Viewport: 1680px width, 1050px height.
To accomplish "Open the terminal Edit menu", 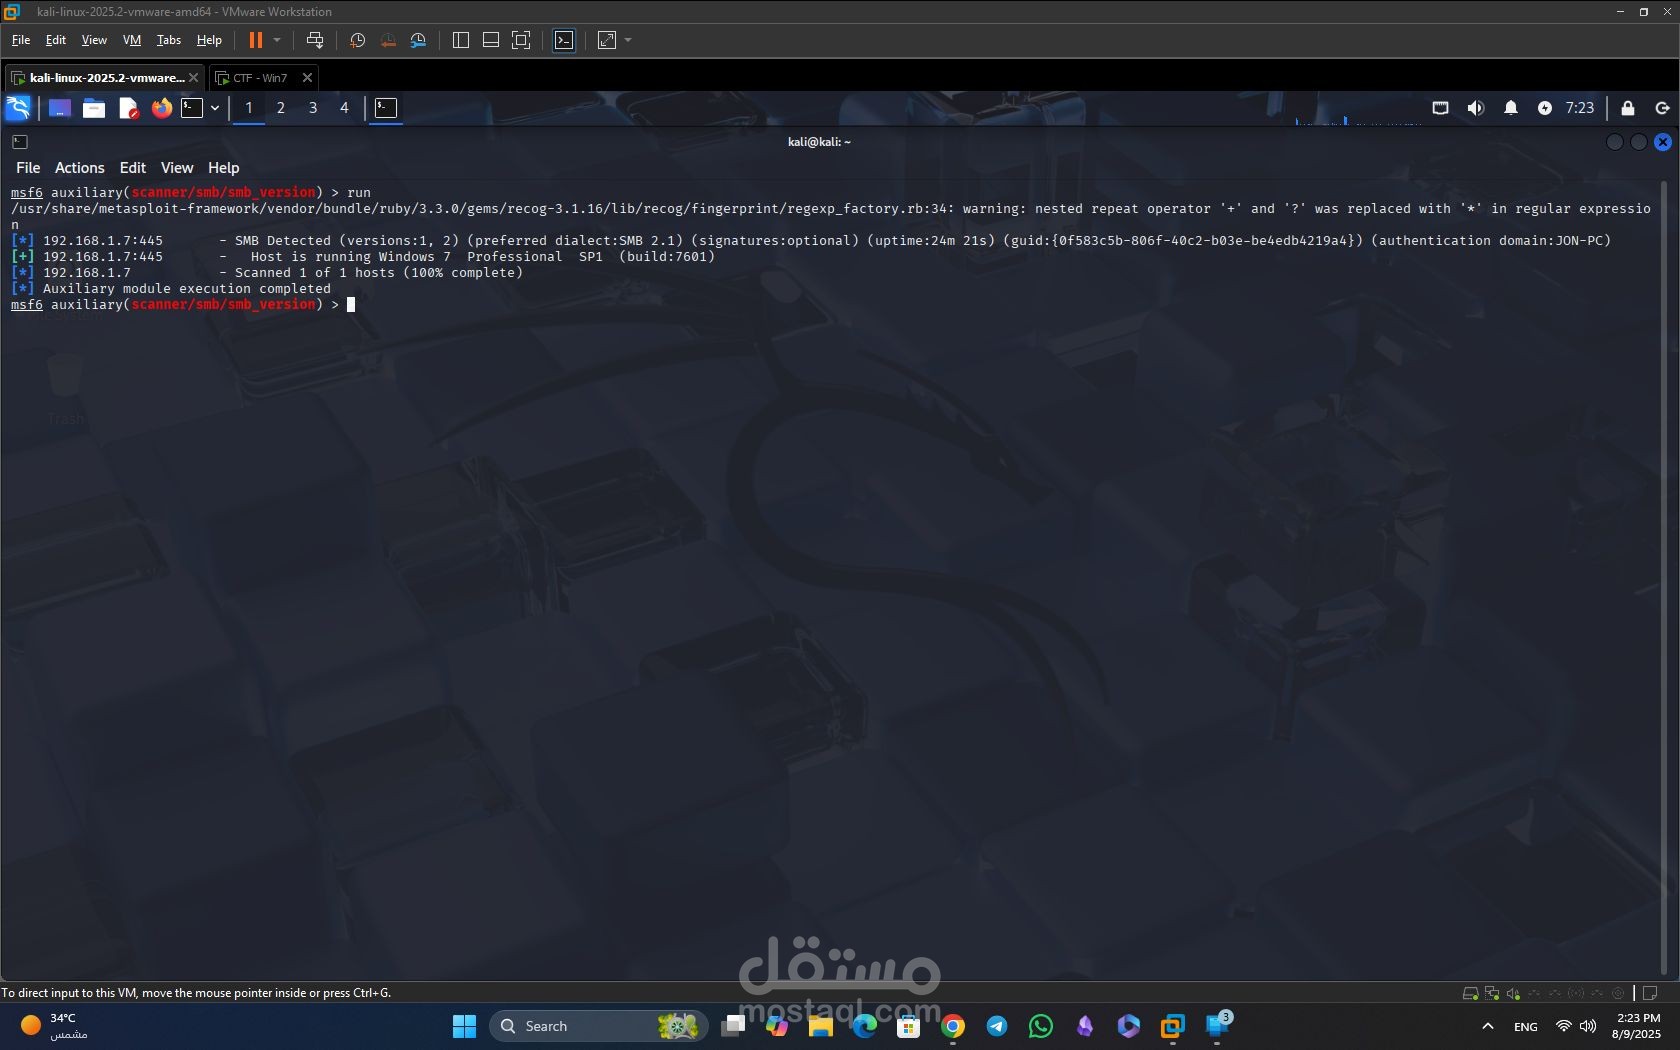I will point(133,168).
